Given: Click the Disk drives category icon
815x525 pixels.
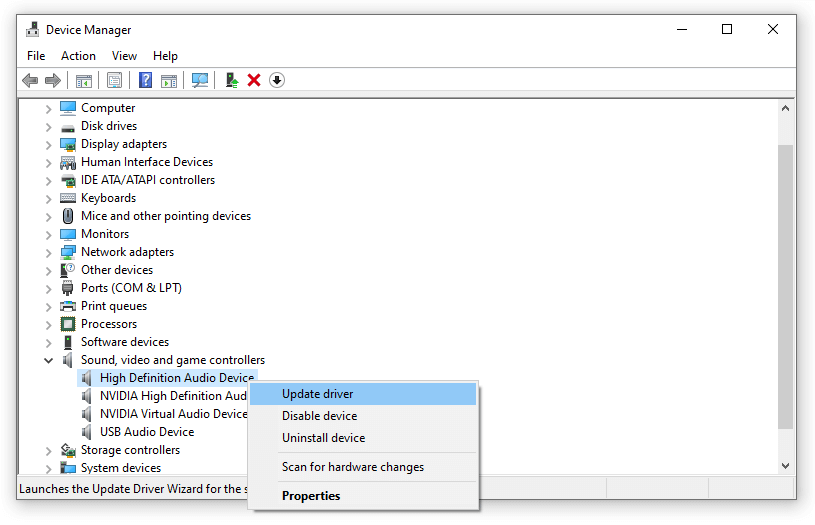Looking at the screenshot, I should click(68, 127).
